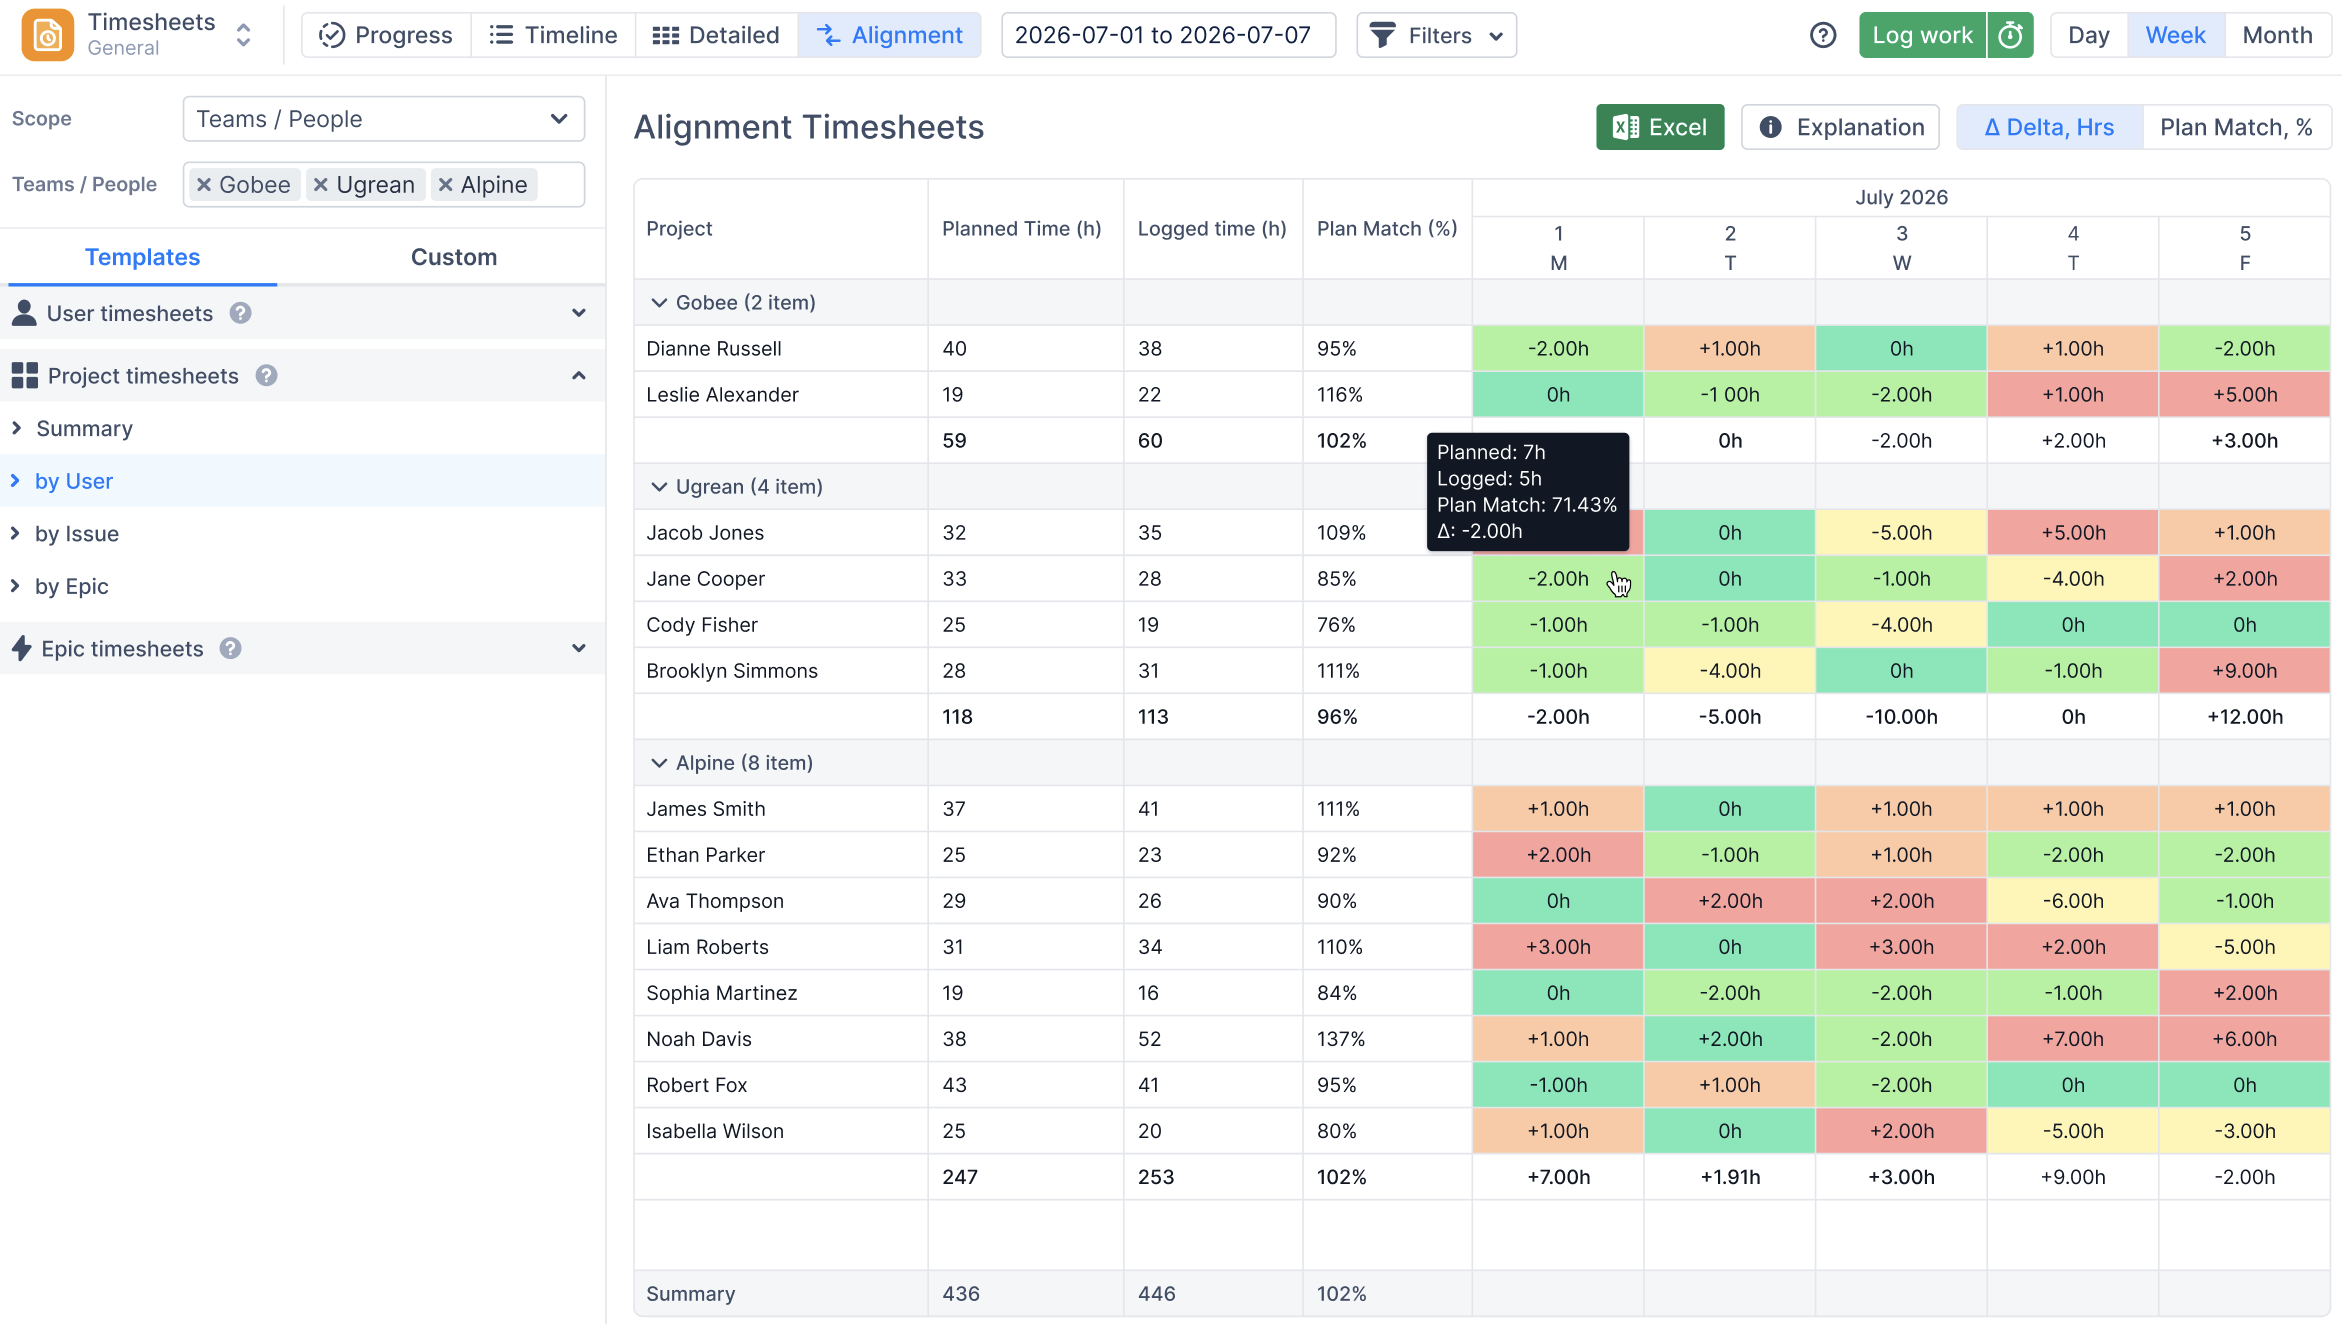Start the timer with the stopwatch icon
The width and height of the screenshot is (2342, 1324).
2011,35
